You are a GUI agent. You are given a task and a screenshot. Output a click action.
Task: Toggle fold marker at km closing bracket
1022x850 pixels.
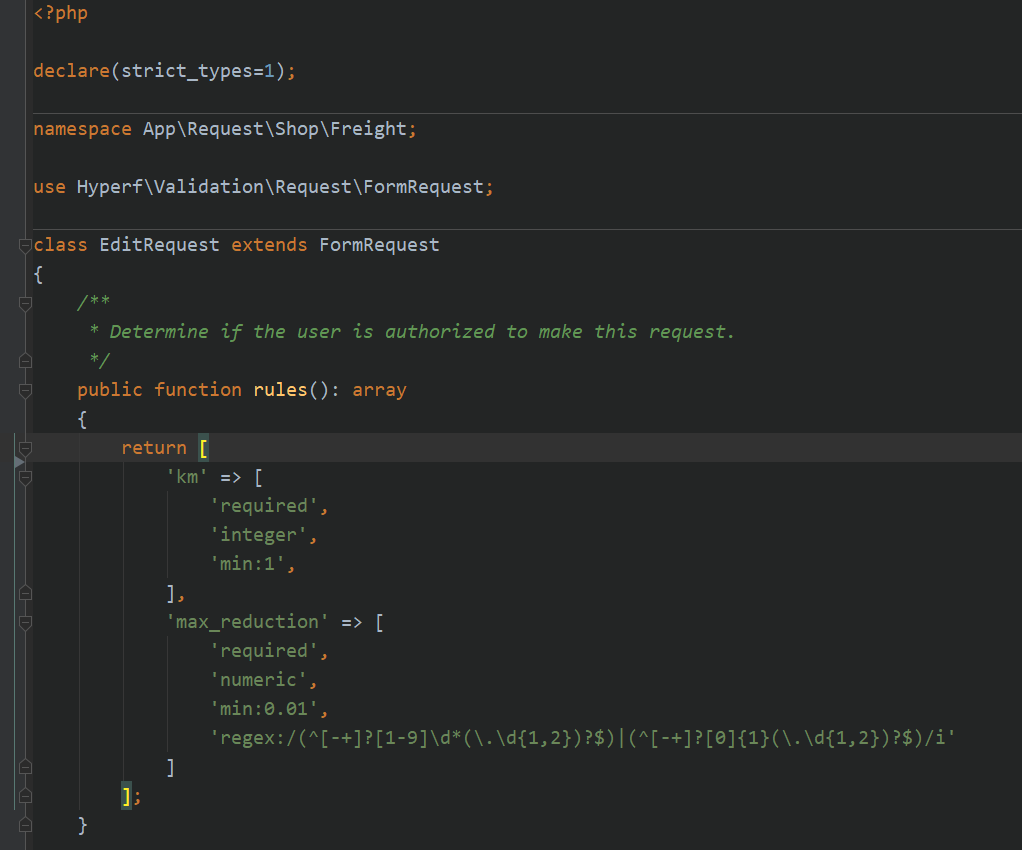click(x=25, y=593)
